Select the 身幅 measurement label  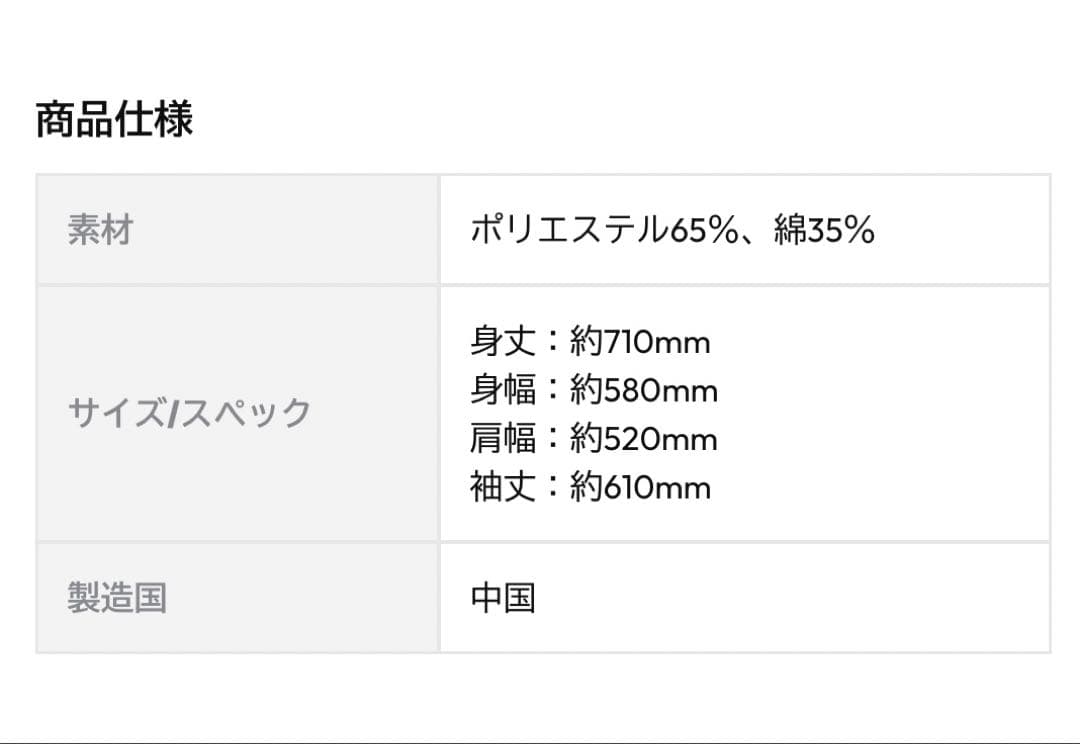(x=503, y=390)
